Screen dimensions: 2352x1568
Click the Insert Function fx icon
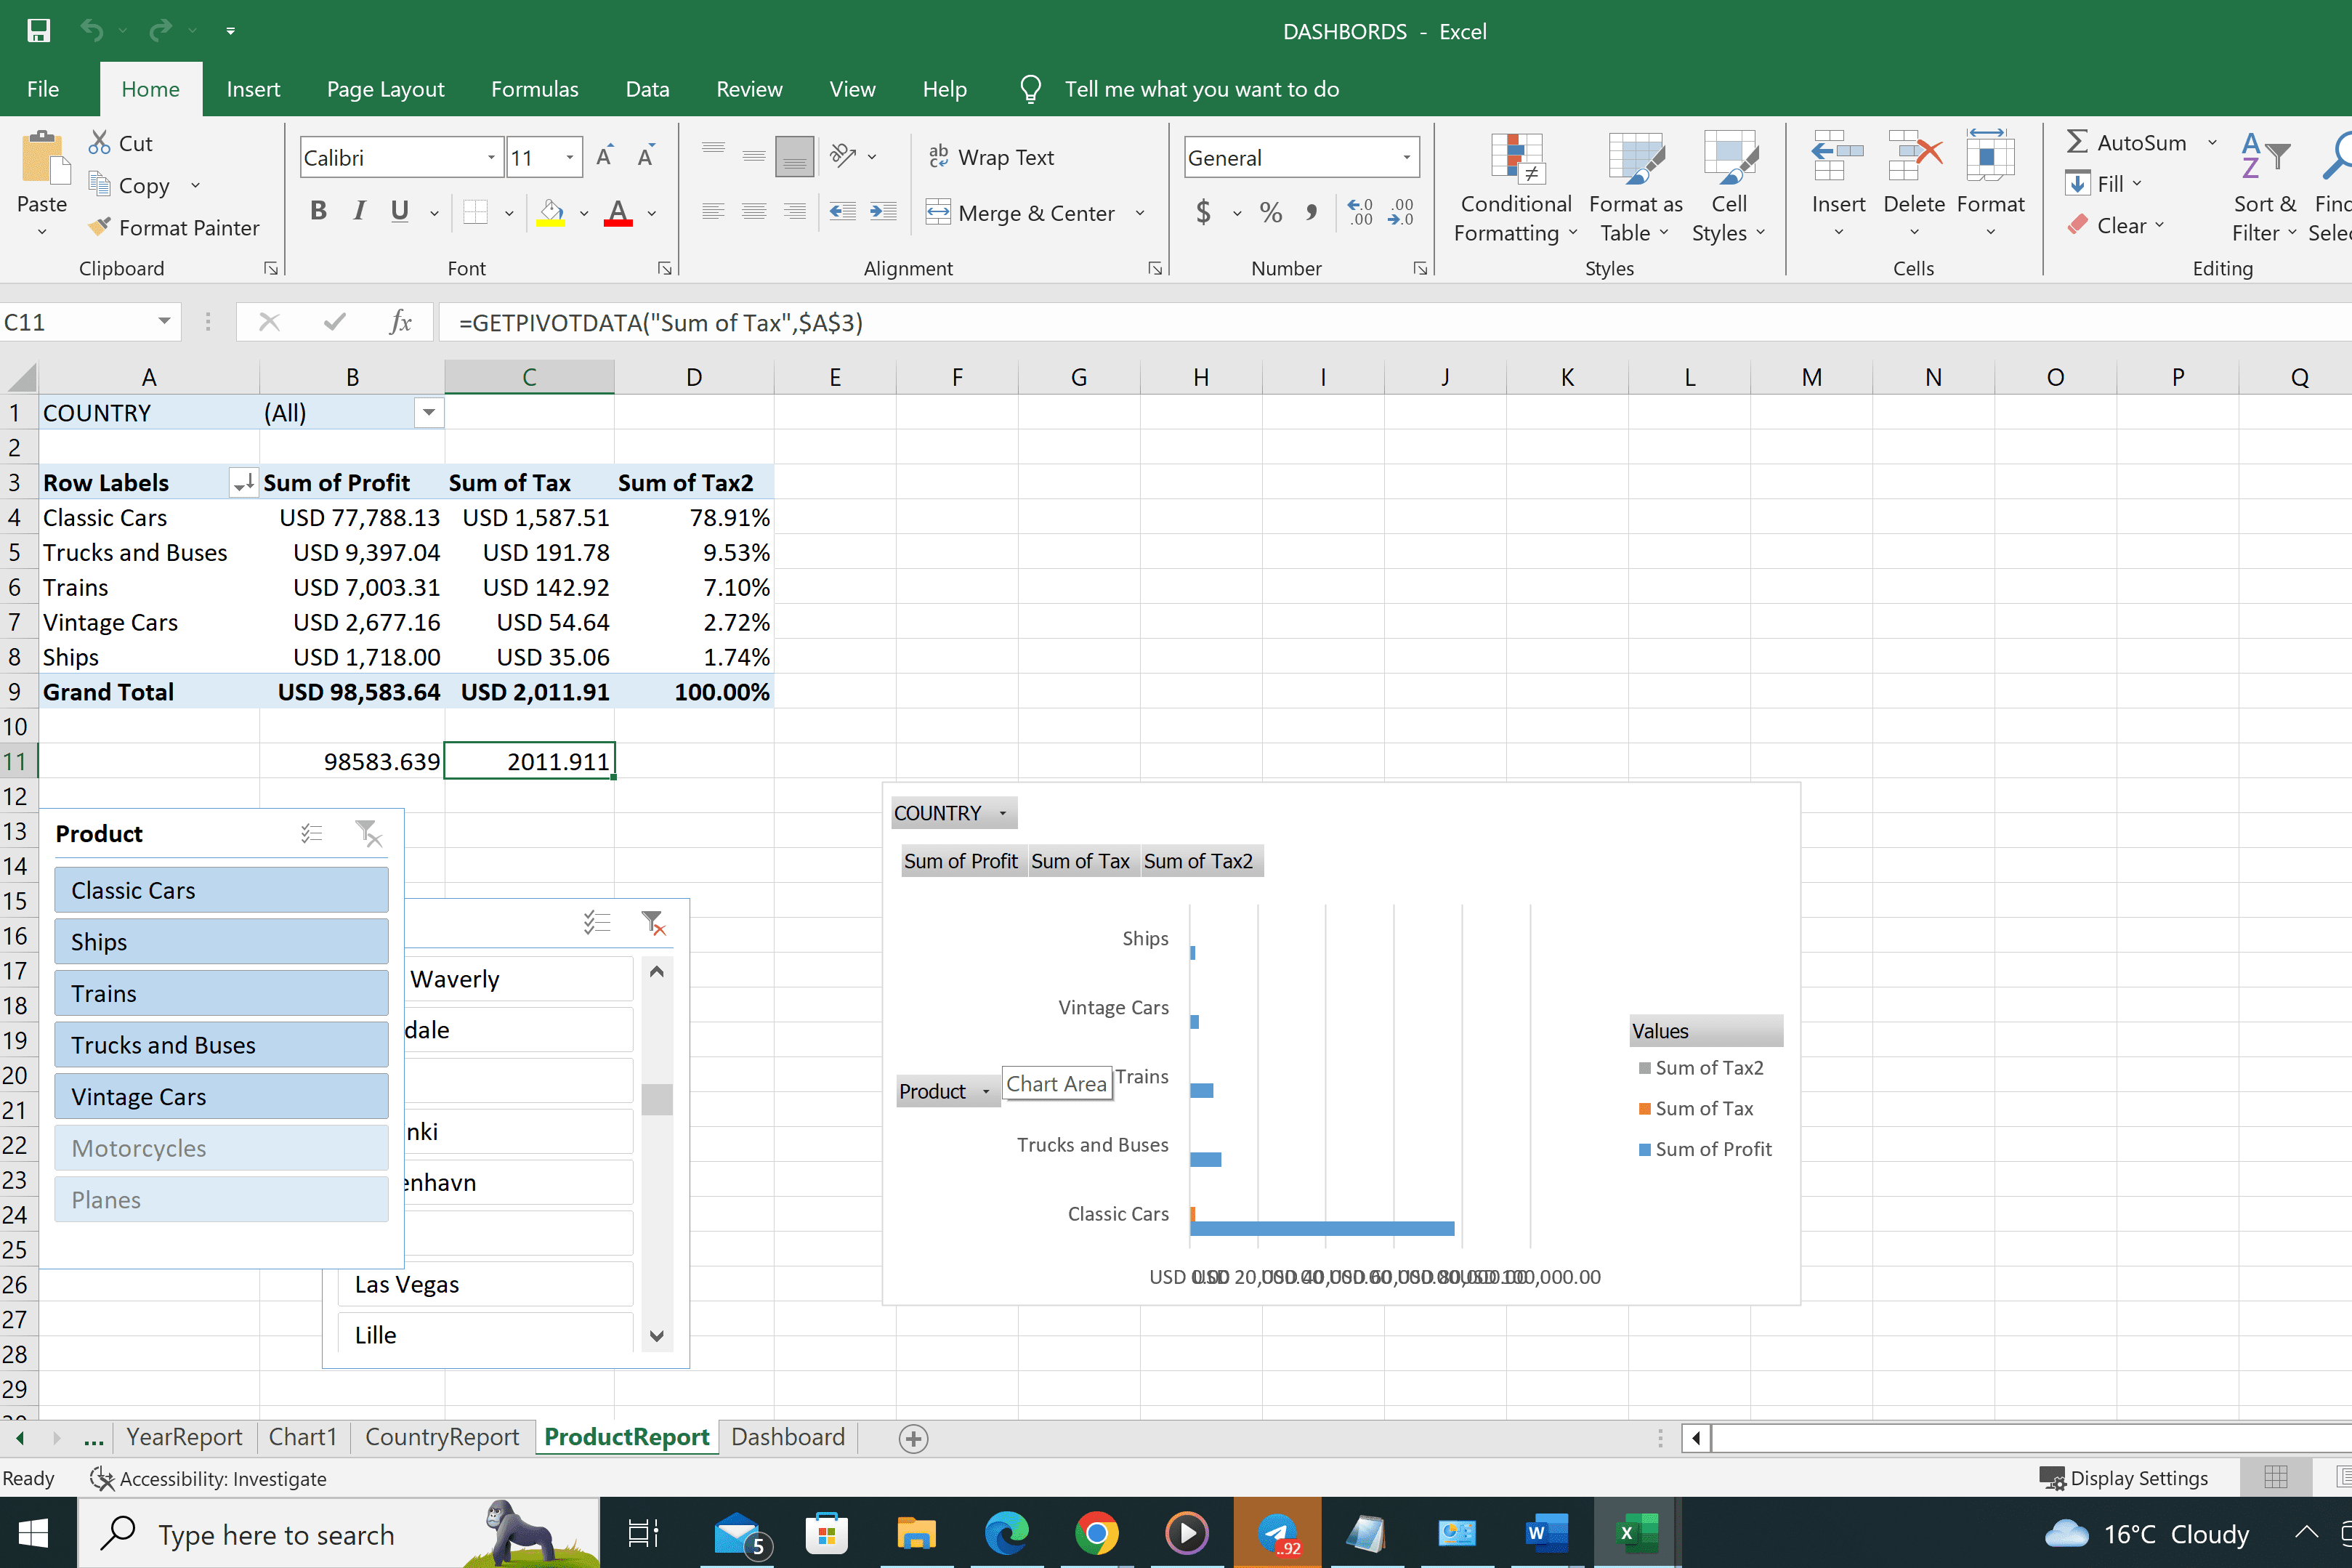coord(400,322)
